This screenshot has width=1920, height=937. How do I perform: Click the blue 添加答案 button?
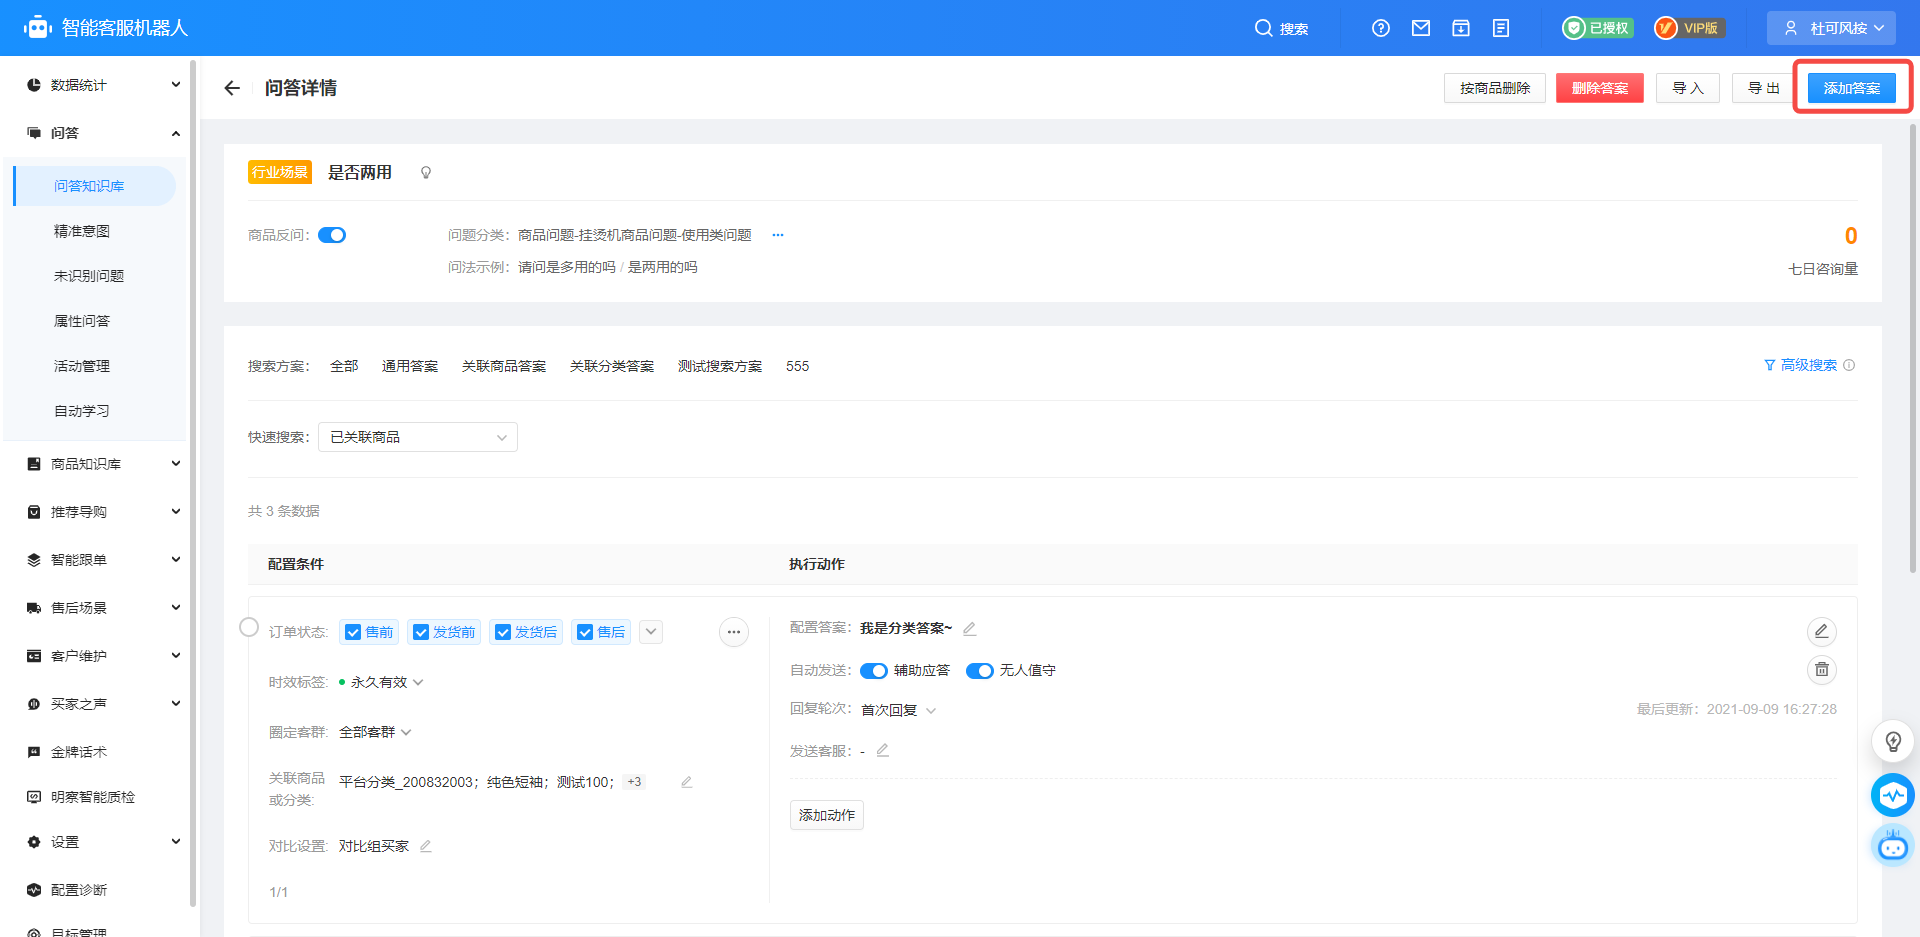click(1852, 88)
